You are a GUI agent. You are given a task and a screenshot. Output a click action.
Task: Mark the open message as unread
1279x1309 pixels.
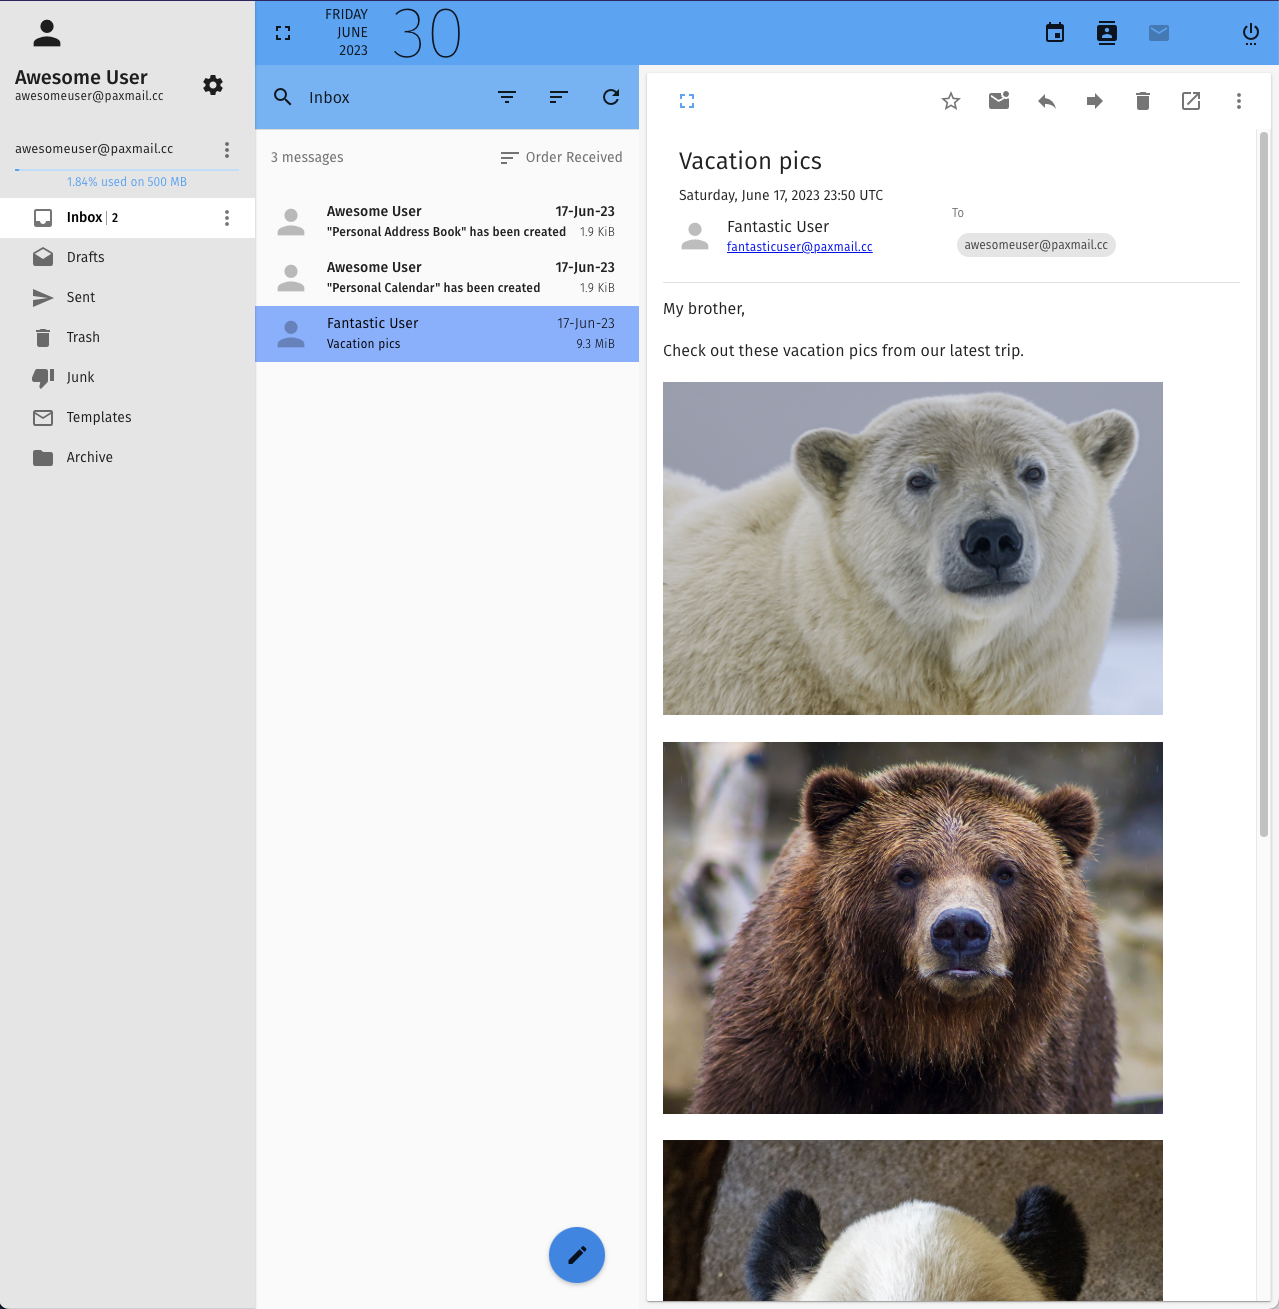pyautogui.click(x=999, y=101)
